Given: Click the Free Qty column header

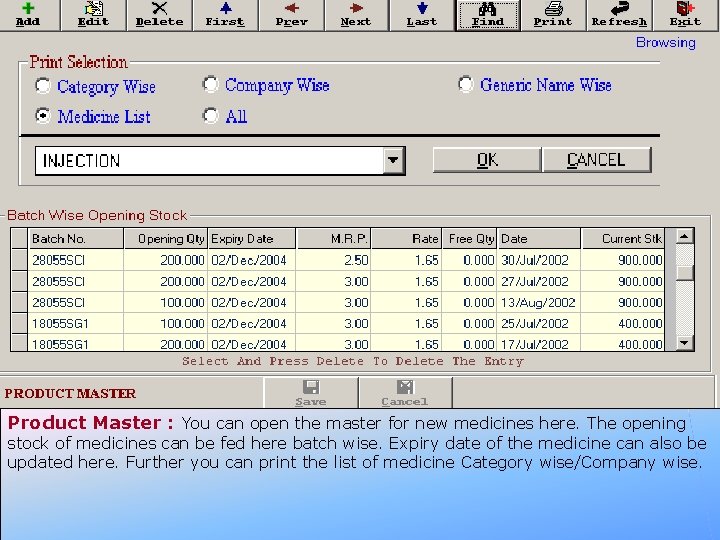Looking at the screenshot, I should tap(469, 239).
